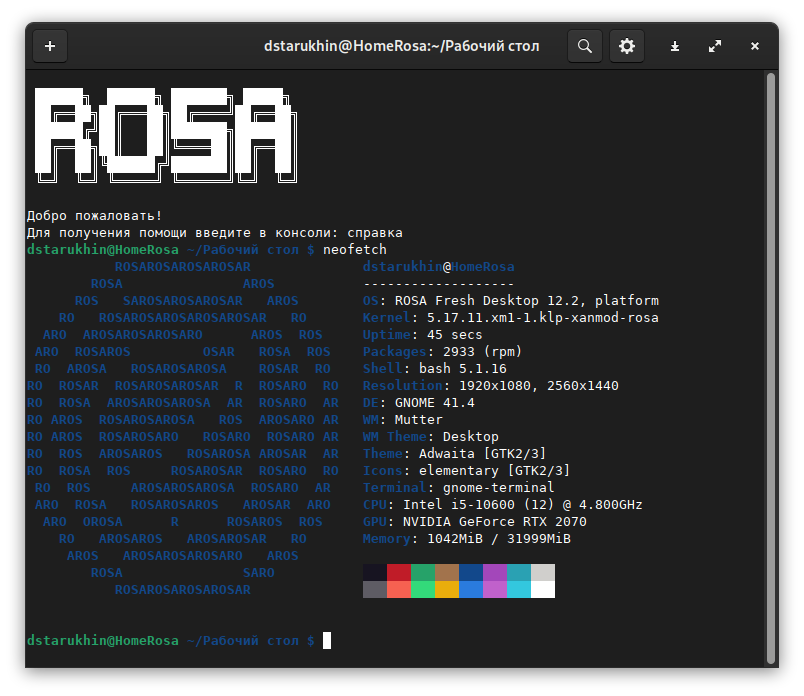Click the GPU NVIDIA GeForce RTX 2070 line
Screen dimensions: 804x696
[x=475, y=522]
